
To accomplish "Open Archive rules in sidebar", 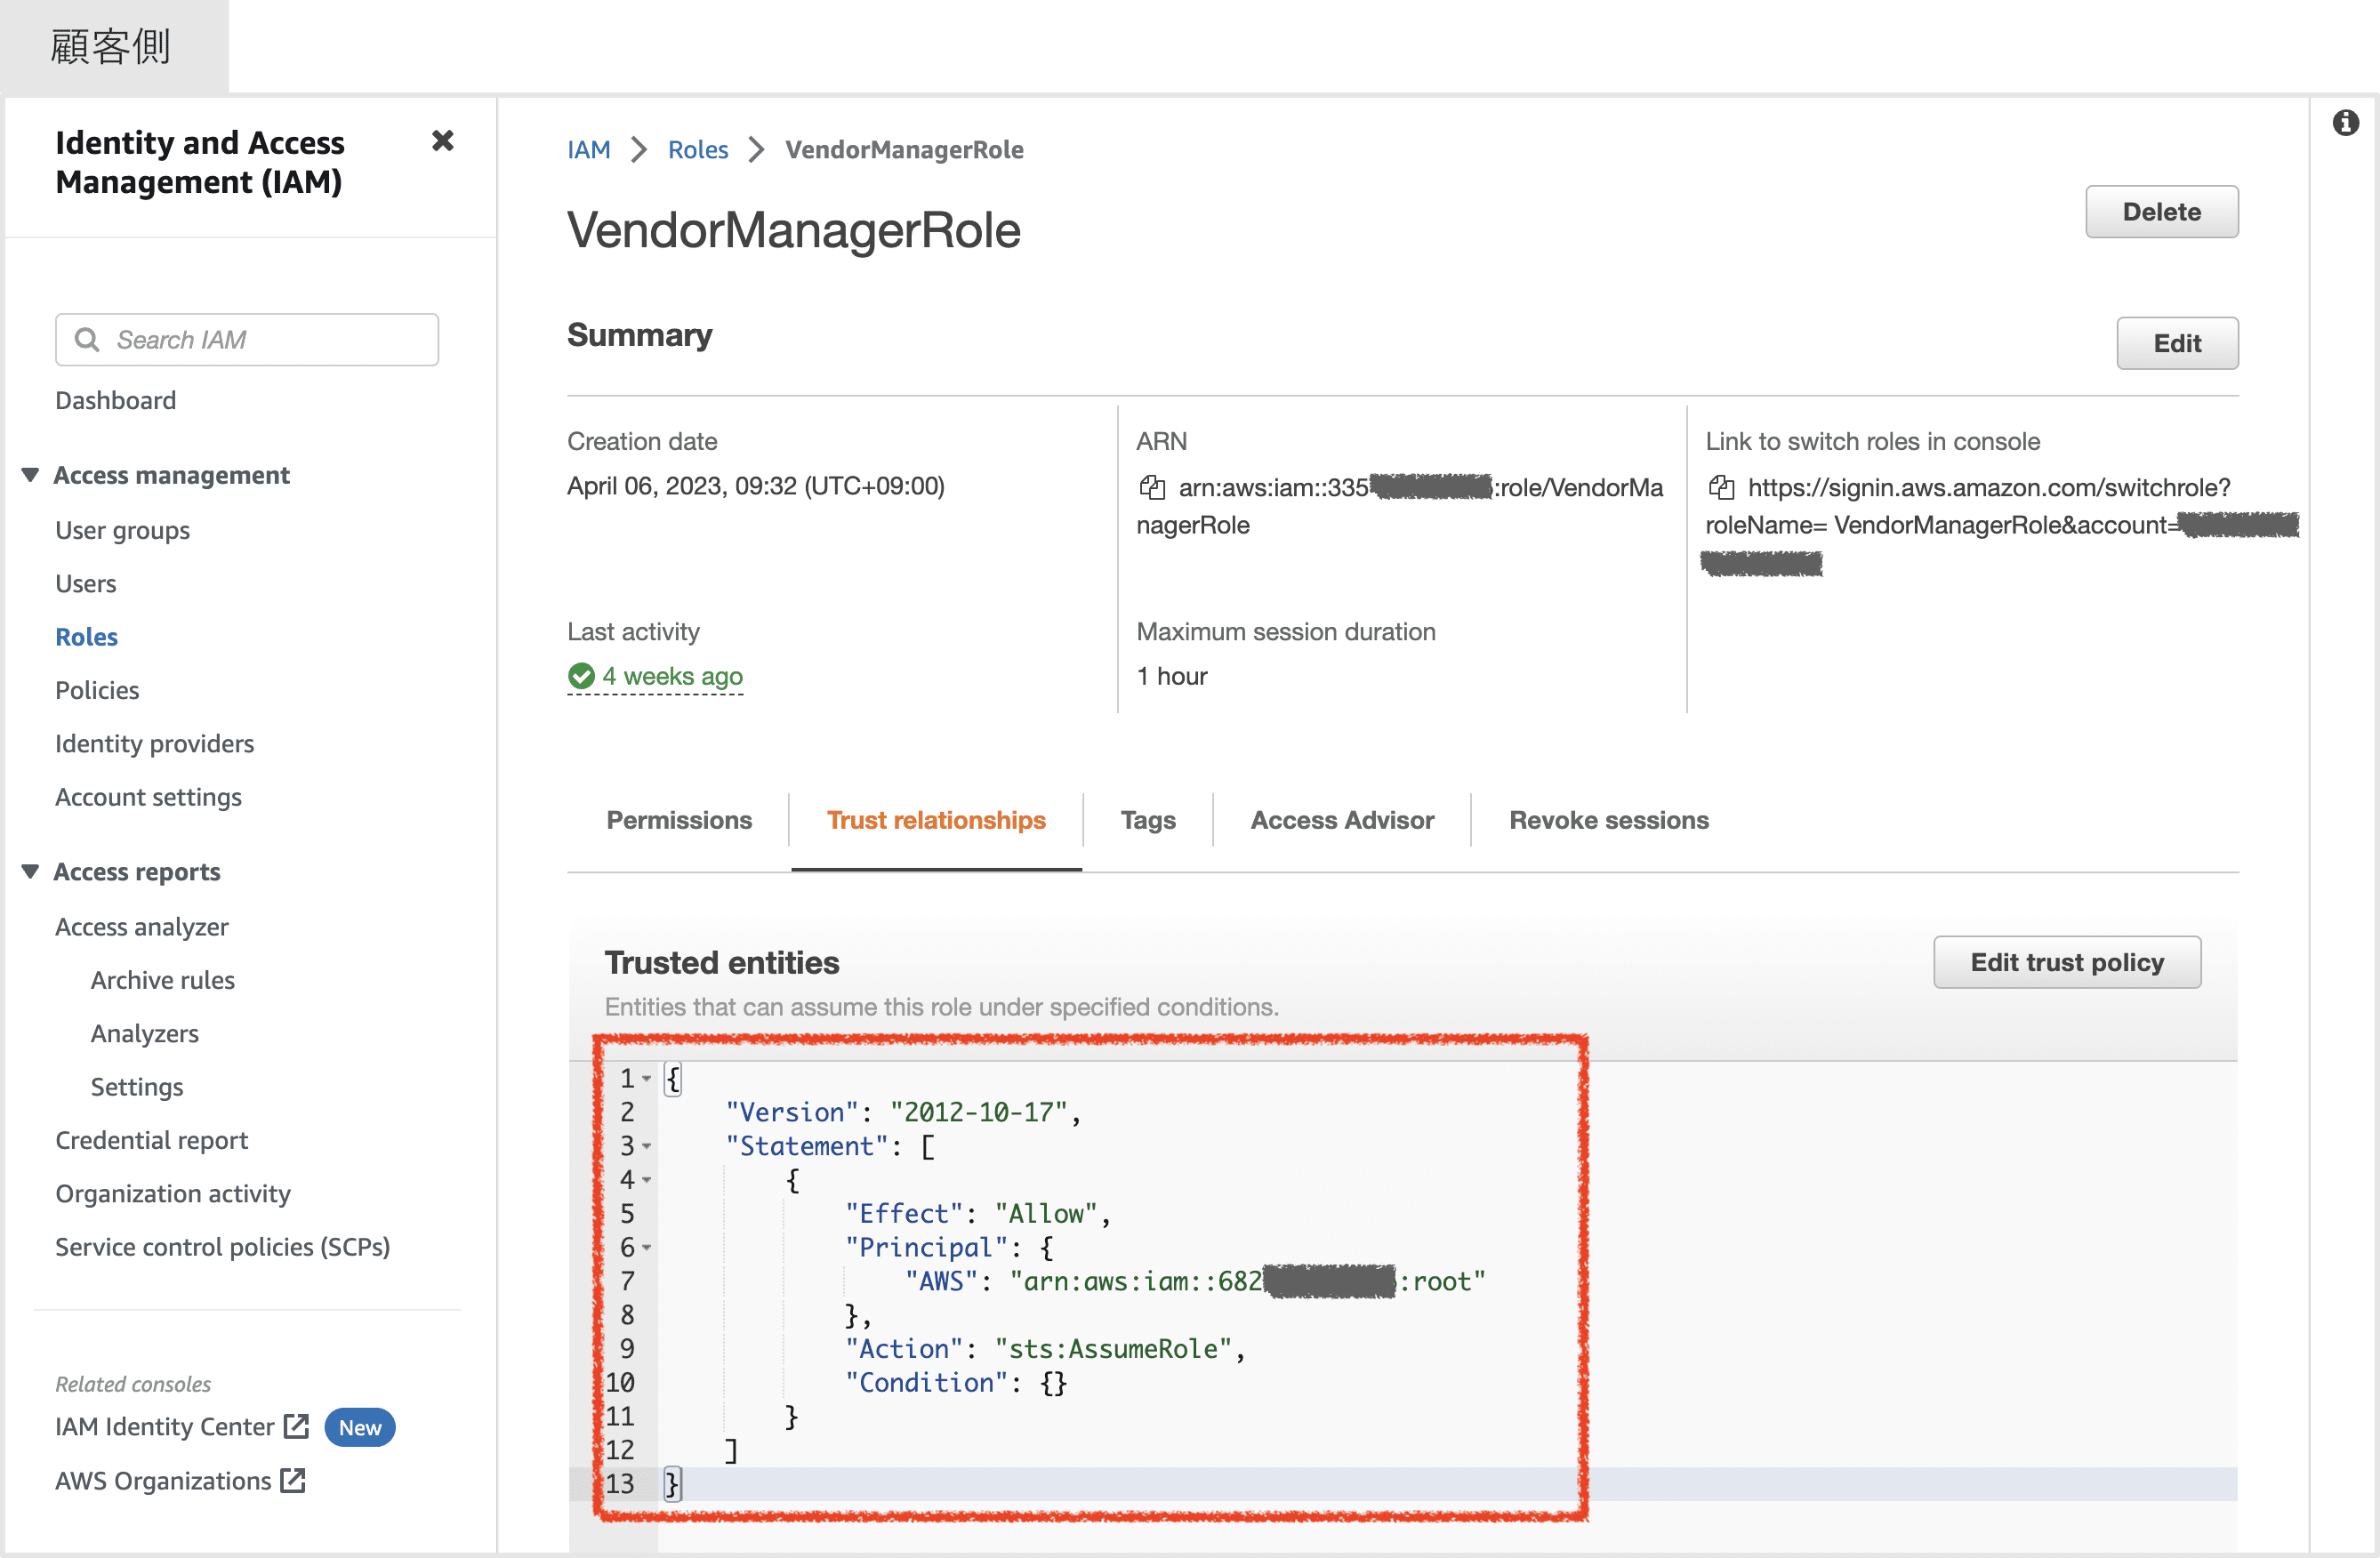I will pos(163,980).
